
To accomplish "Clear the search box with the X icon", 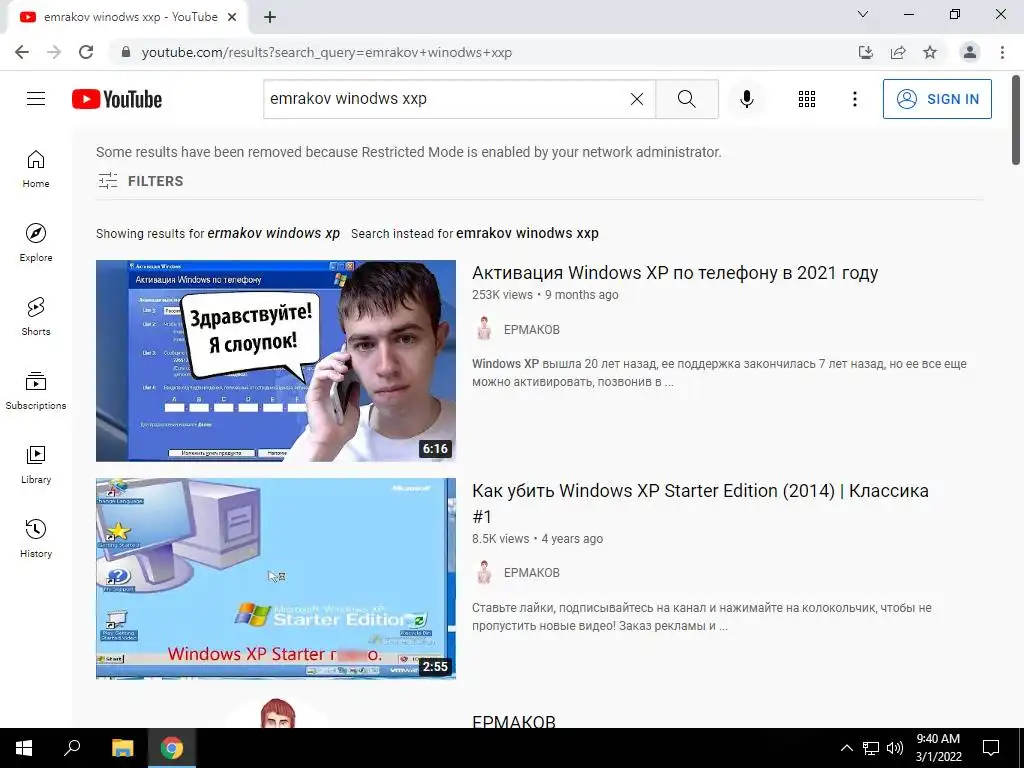I will 637,99.
